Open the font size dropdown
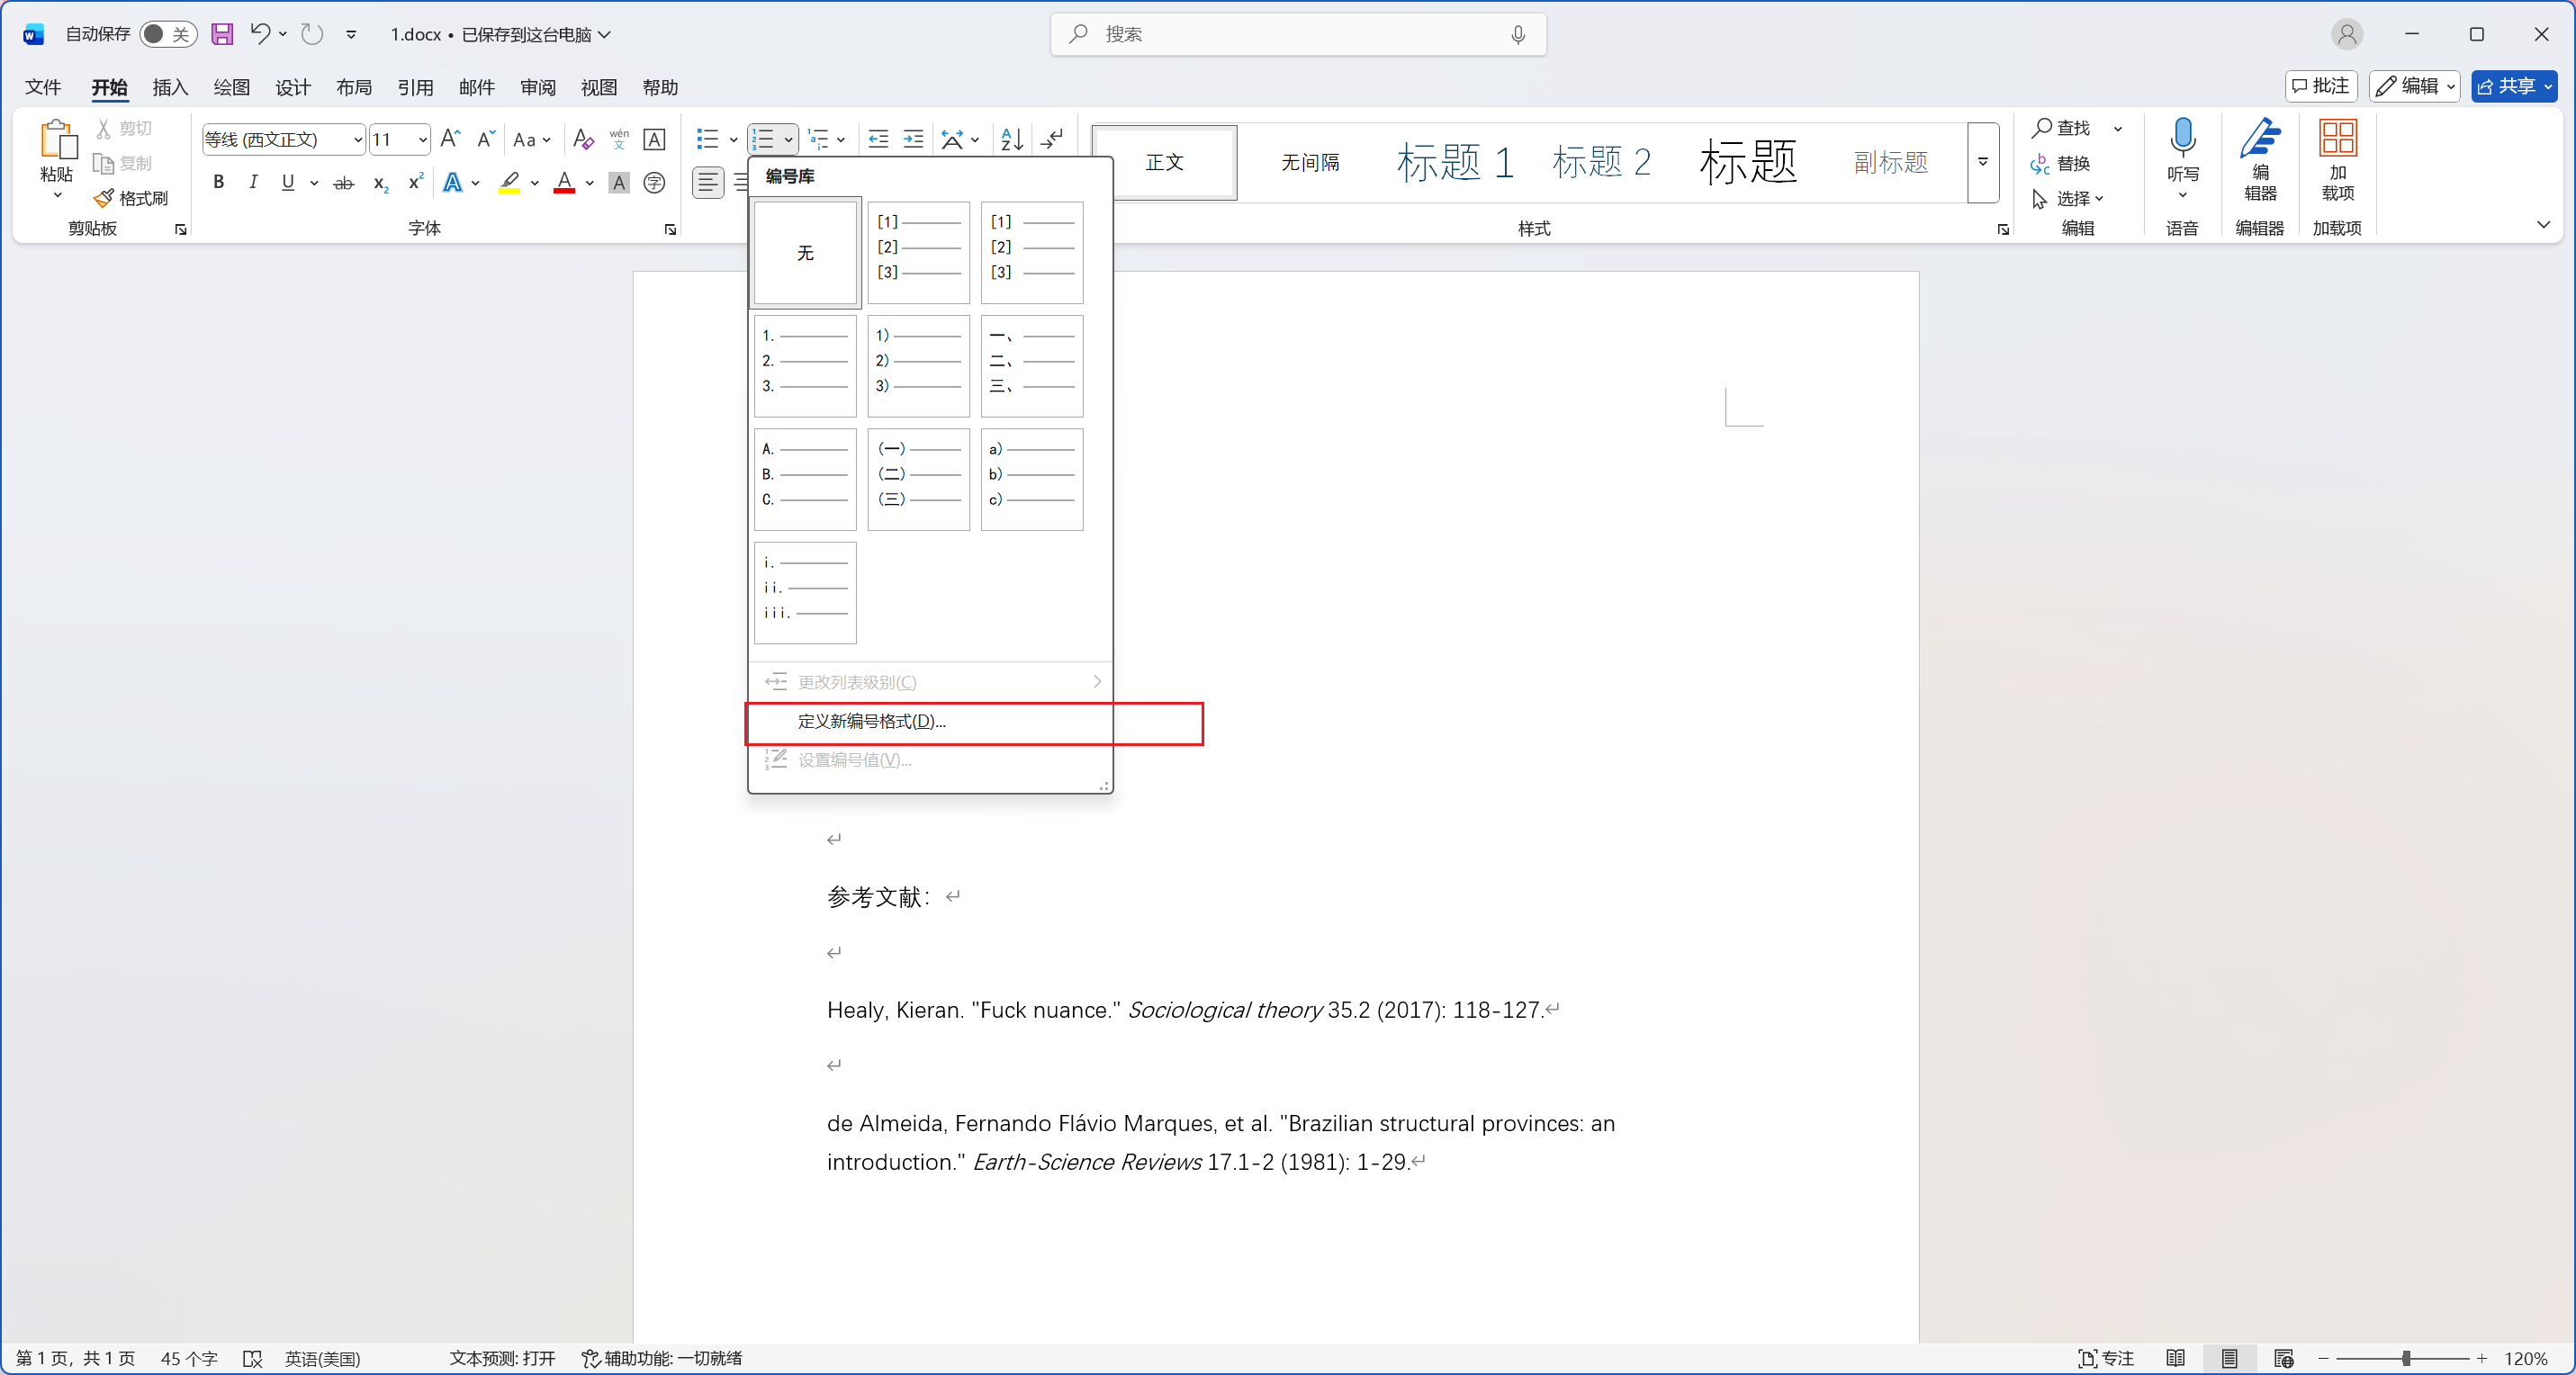The height and width of the screenshot is (1375, 2576). pyautogui.click(x=423, y=139)
